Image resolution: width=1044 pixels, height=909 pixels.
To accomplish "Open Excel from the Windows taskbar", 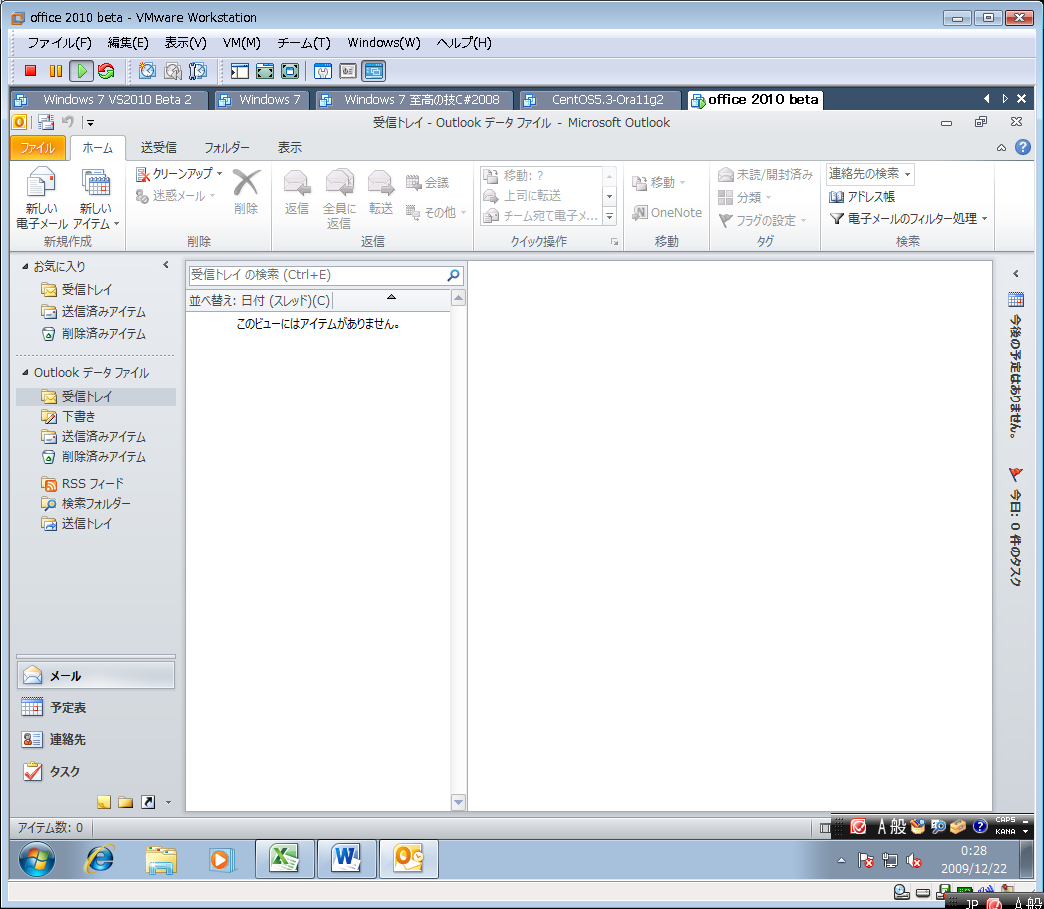I will click(285, 858).
